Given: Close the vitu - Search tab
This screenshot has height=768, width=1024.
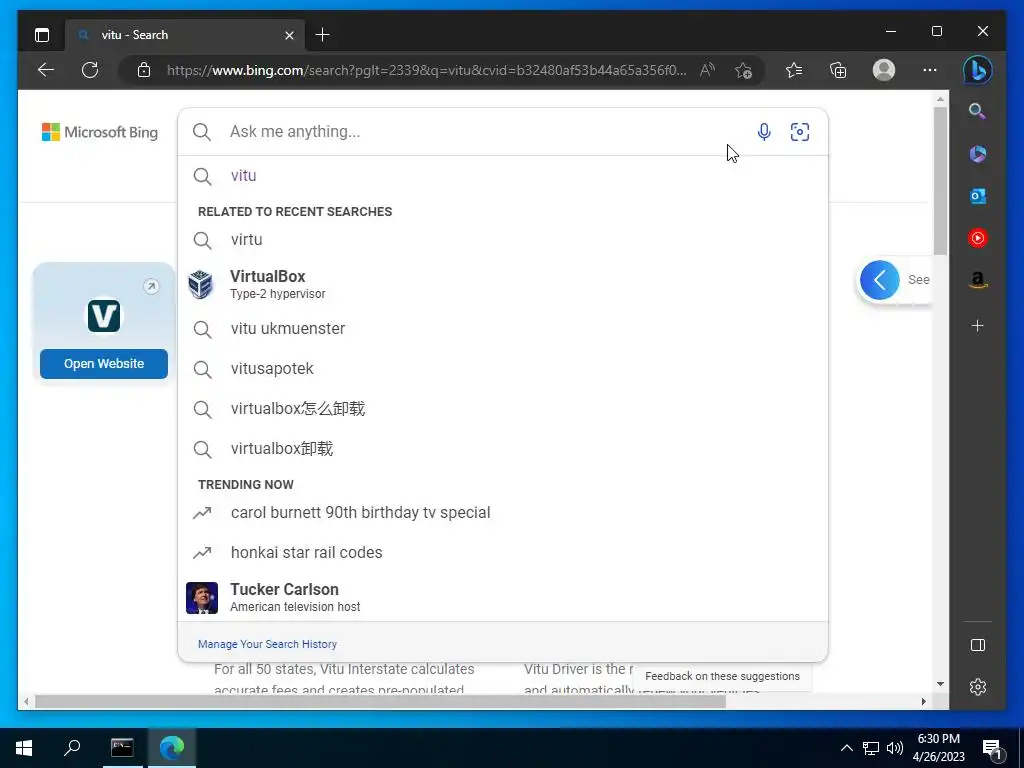Looking at the screenshot, I should point(289,35).
